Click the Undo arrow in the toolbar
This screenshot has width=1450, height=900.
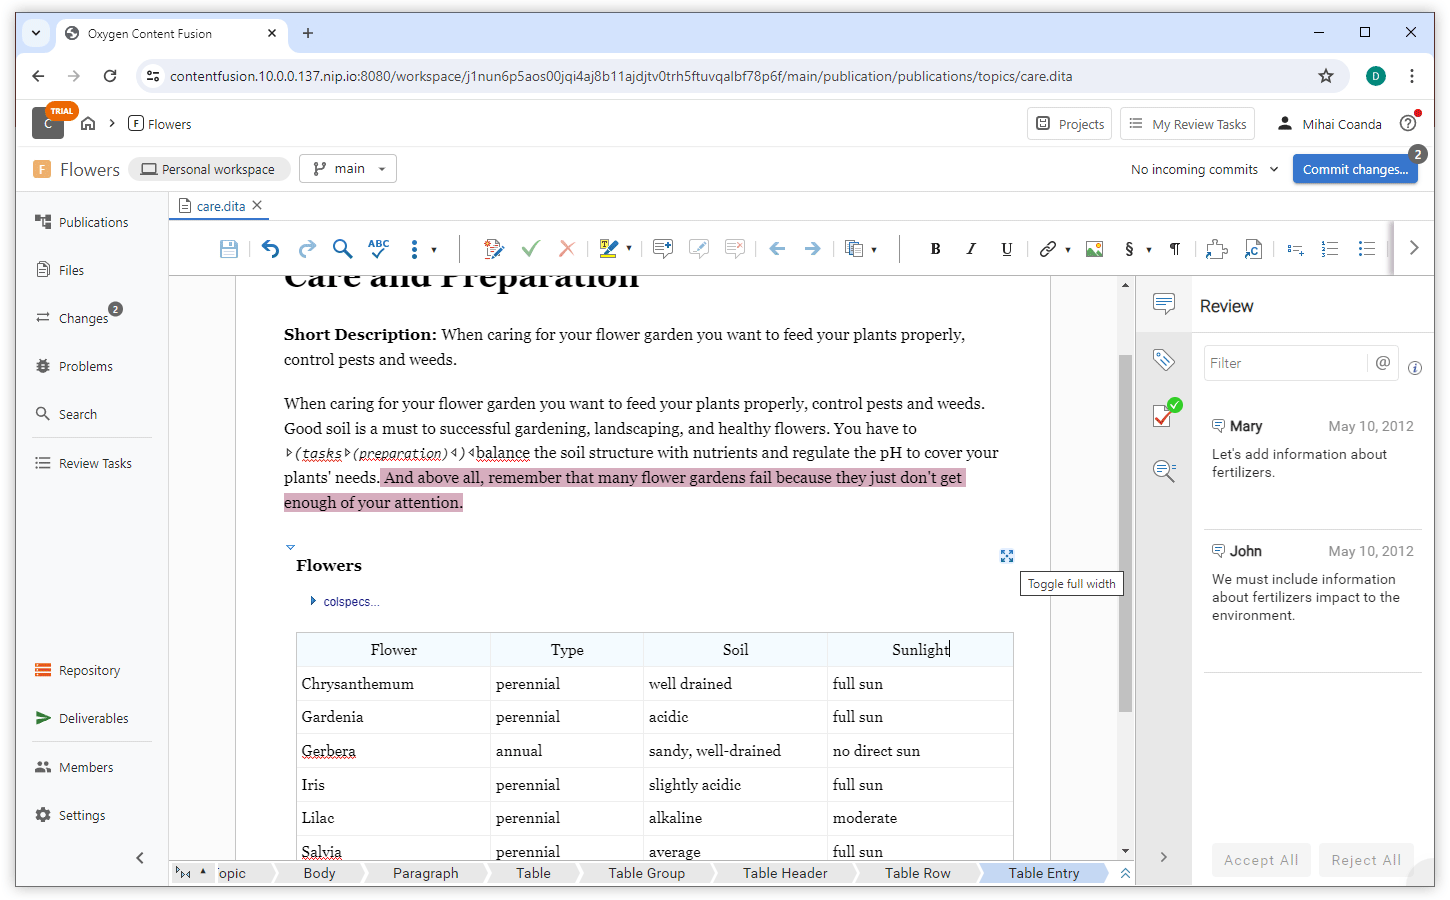coord(270,249)
